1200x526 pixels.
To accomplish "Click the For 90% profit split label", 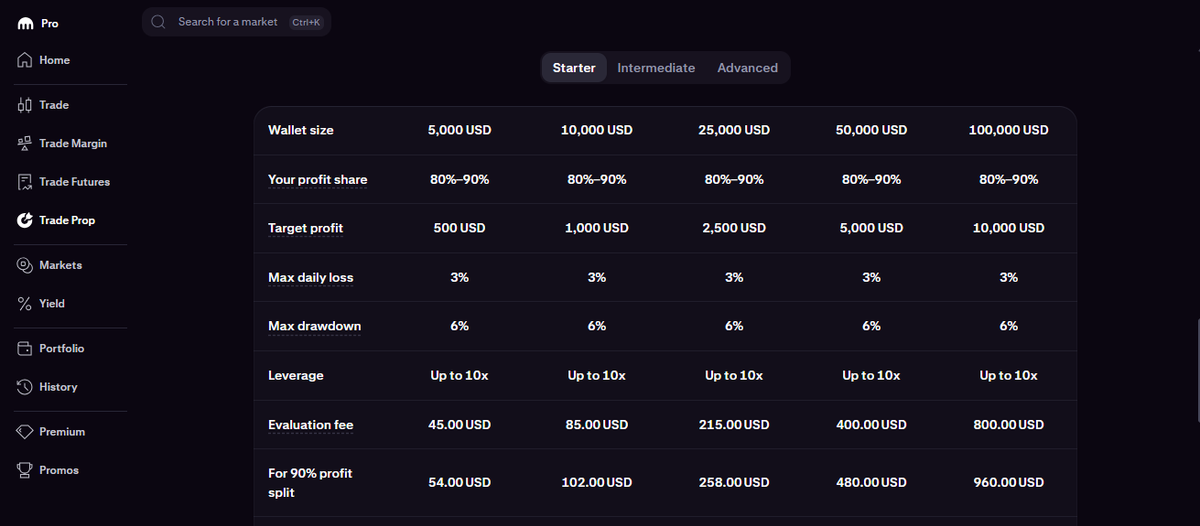I will [310, 483].
